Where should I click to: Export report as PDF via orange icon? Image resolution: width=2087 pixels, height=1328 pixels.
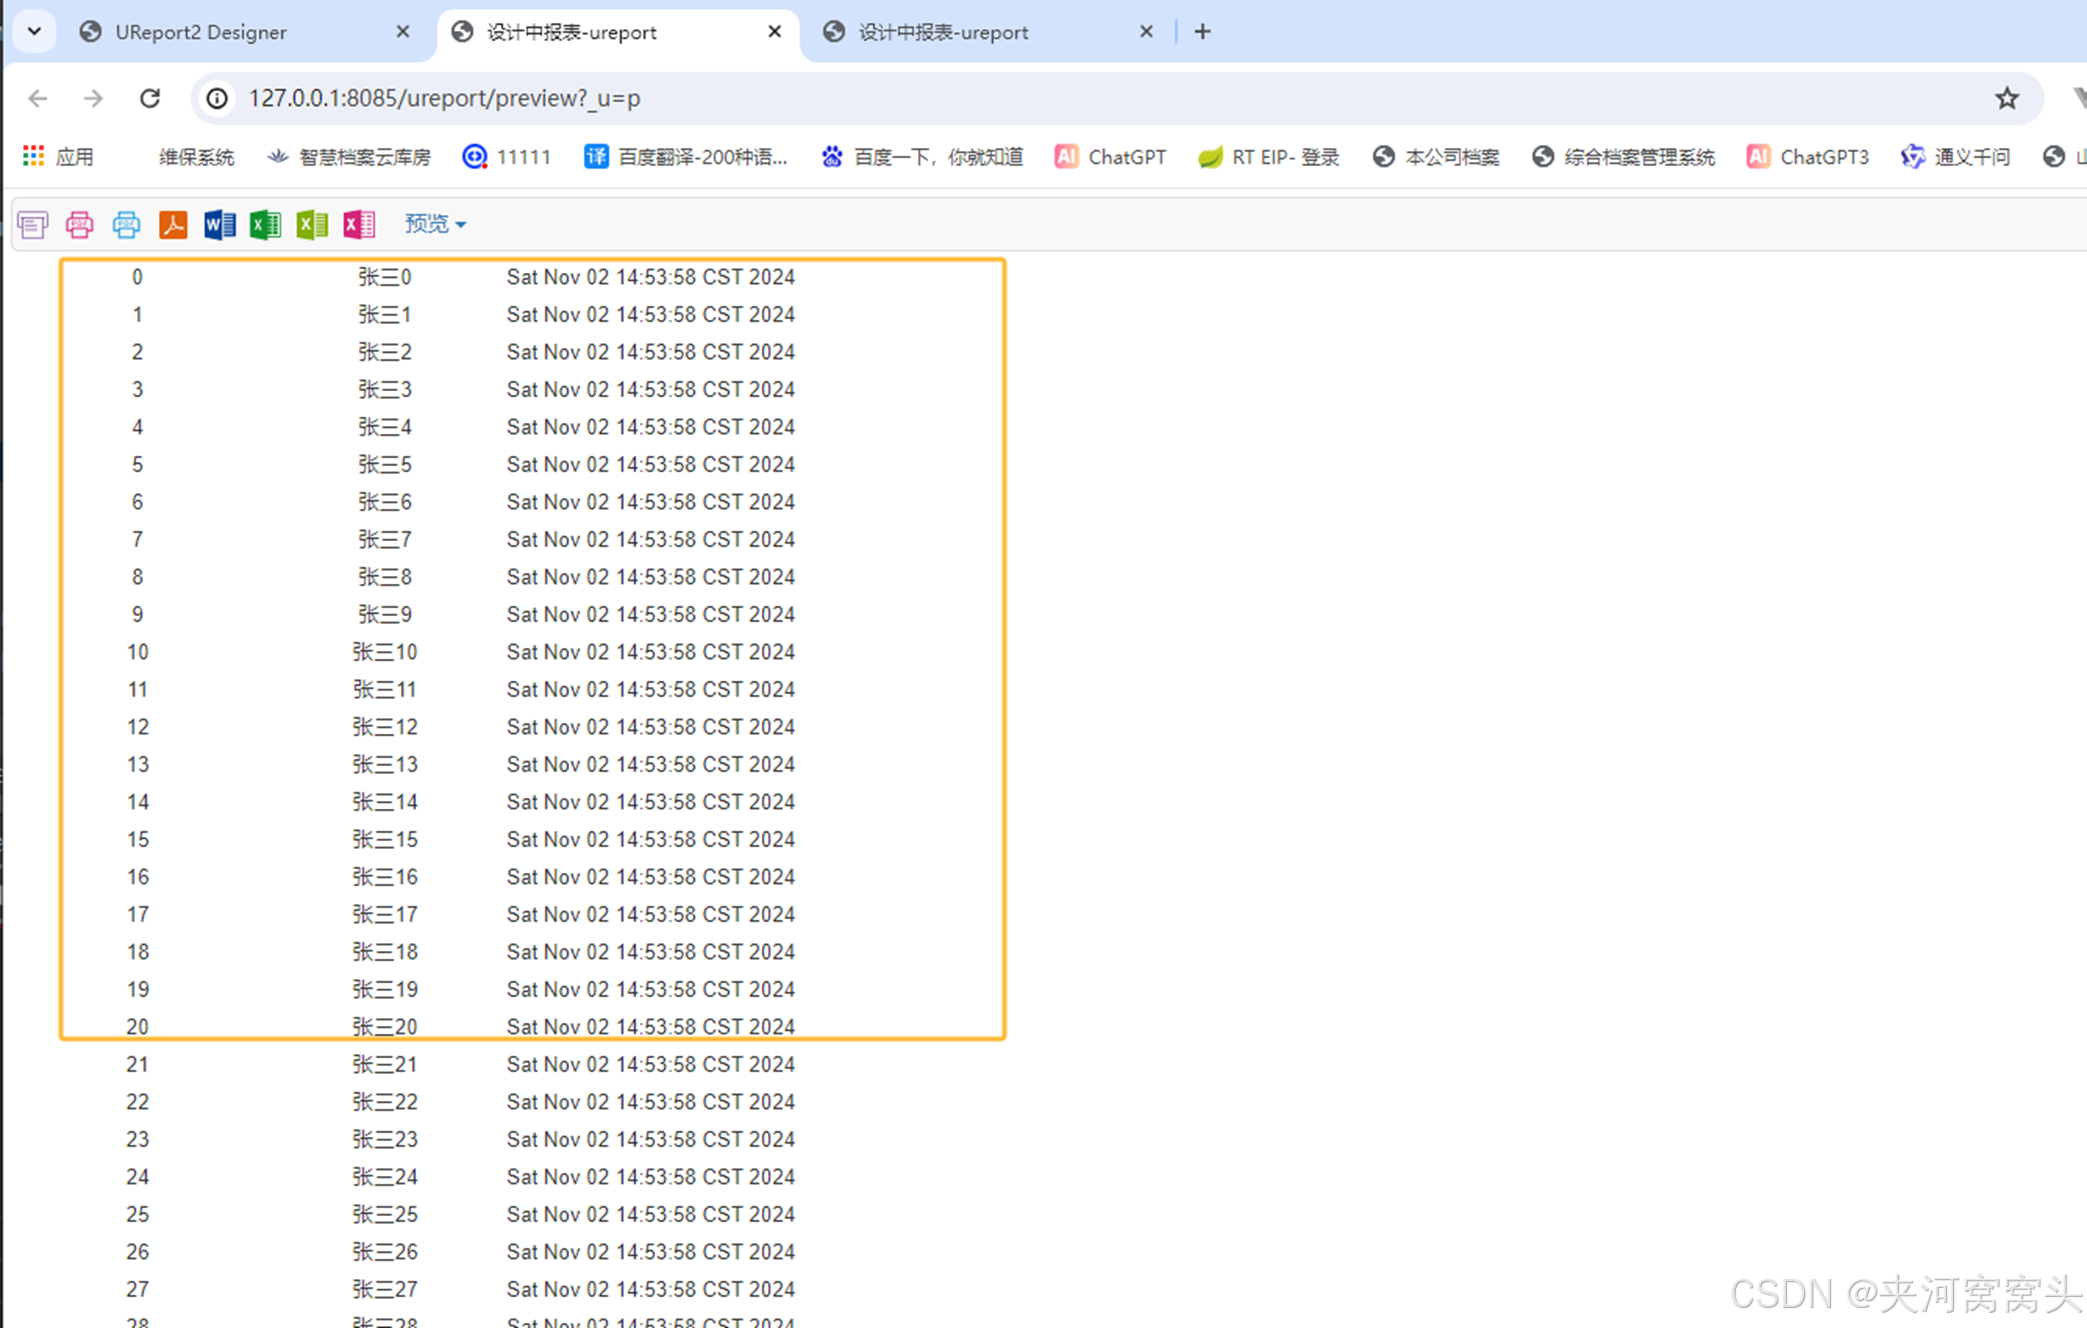(x=173, y=225)
